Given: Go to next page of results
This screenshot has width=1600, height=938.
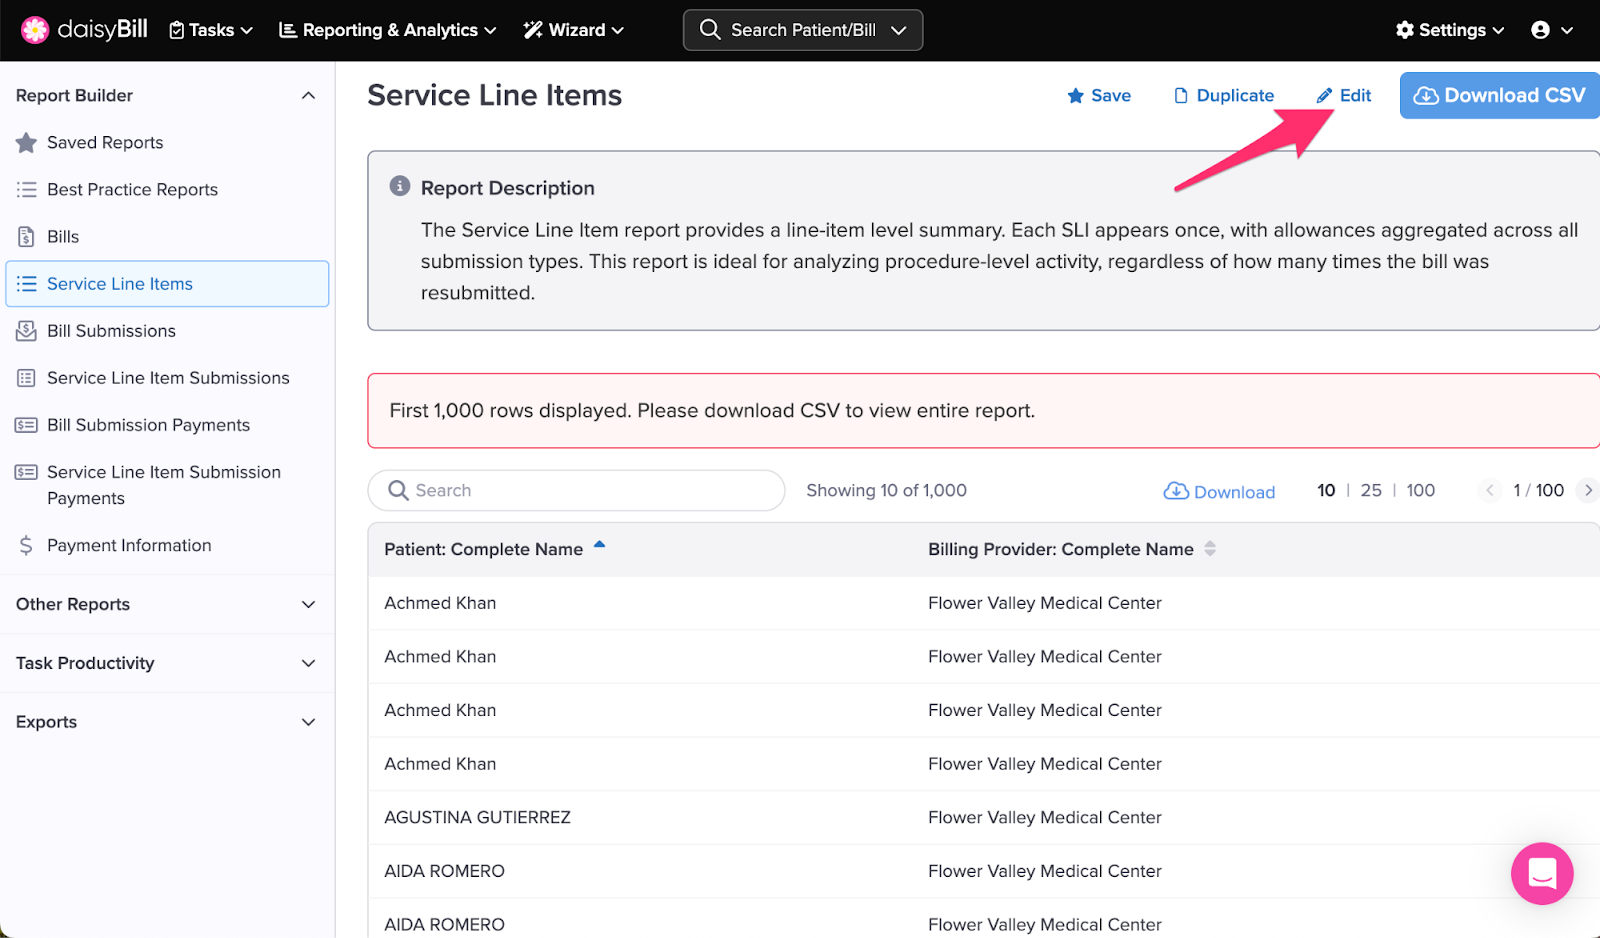Looking at the screenshot, I should click(1587, 490).
